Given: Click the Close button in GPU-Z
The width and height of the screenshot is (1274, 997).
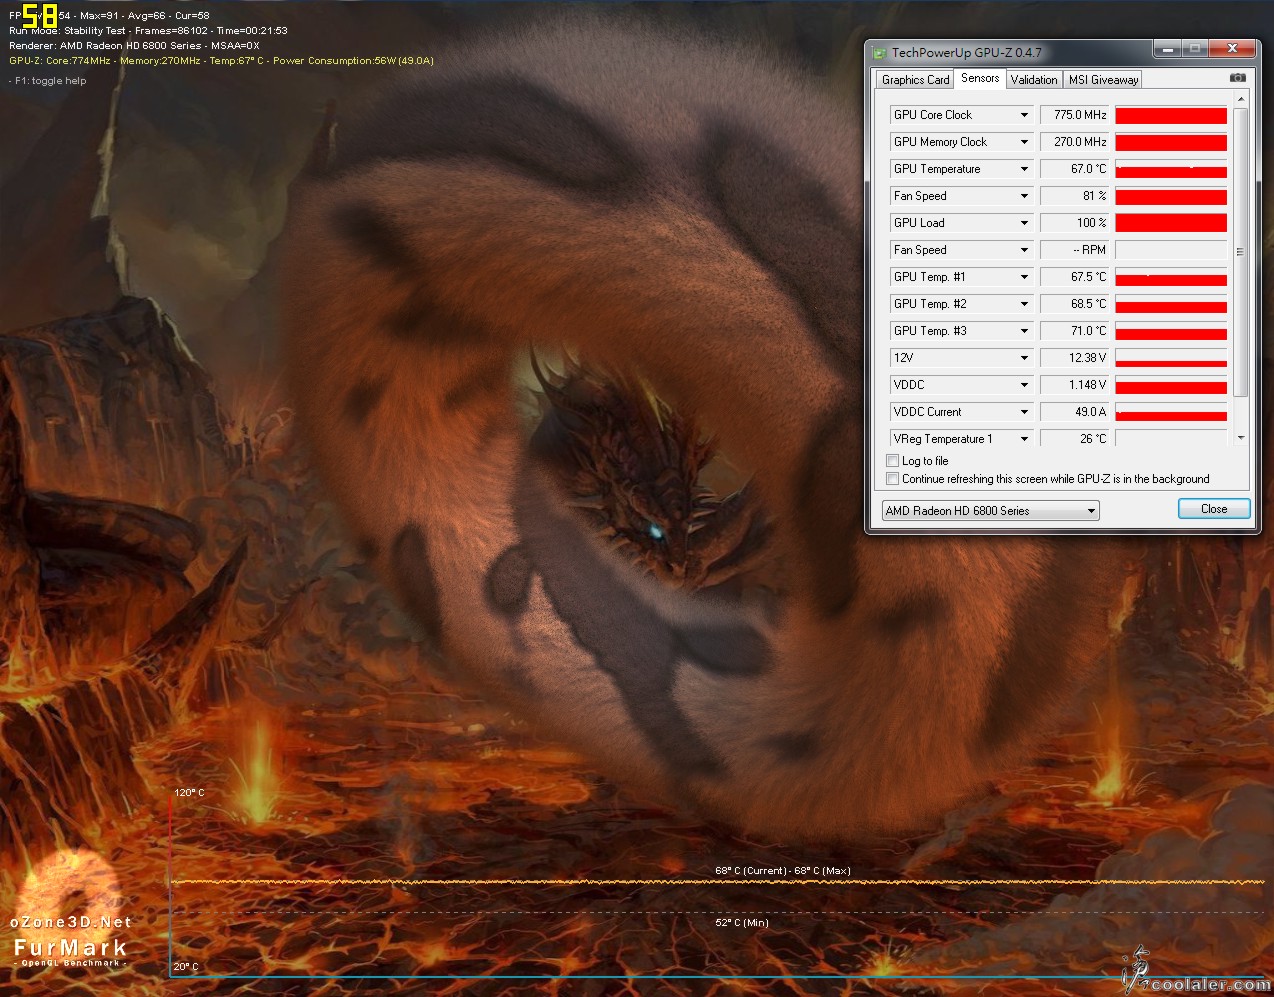Looking at the screenshot, I should [x=1214, y=509].
